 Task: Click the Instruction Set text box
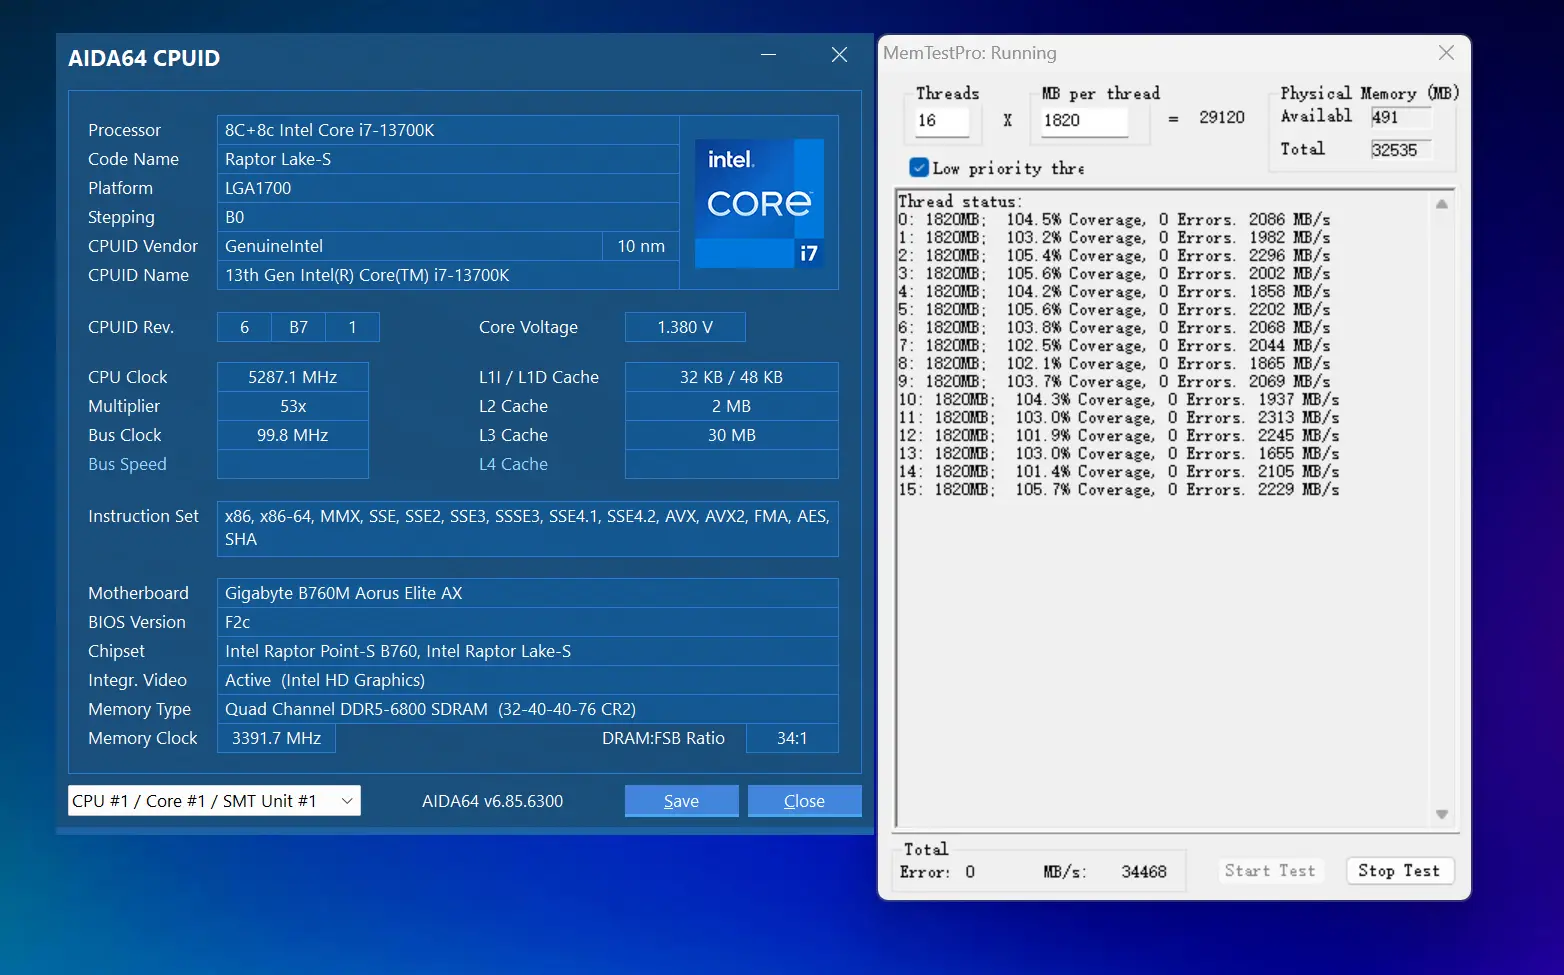527,528
